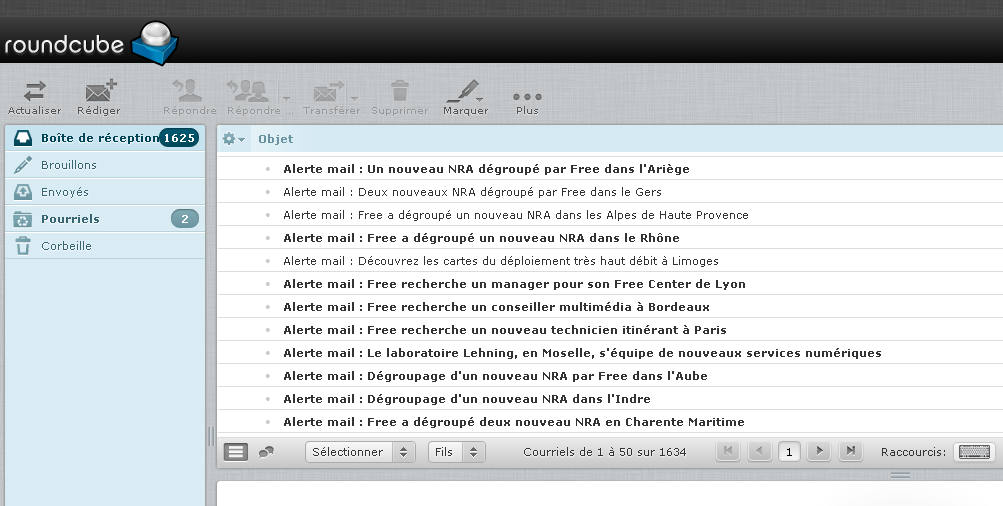Sort by the Objet column header
The width and height of the screenshot is (1003, 506).
click(276, 139)
